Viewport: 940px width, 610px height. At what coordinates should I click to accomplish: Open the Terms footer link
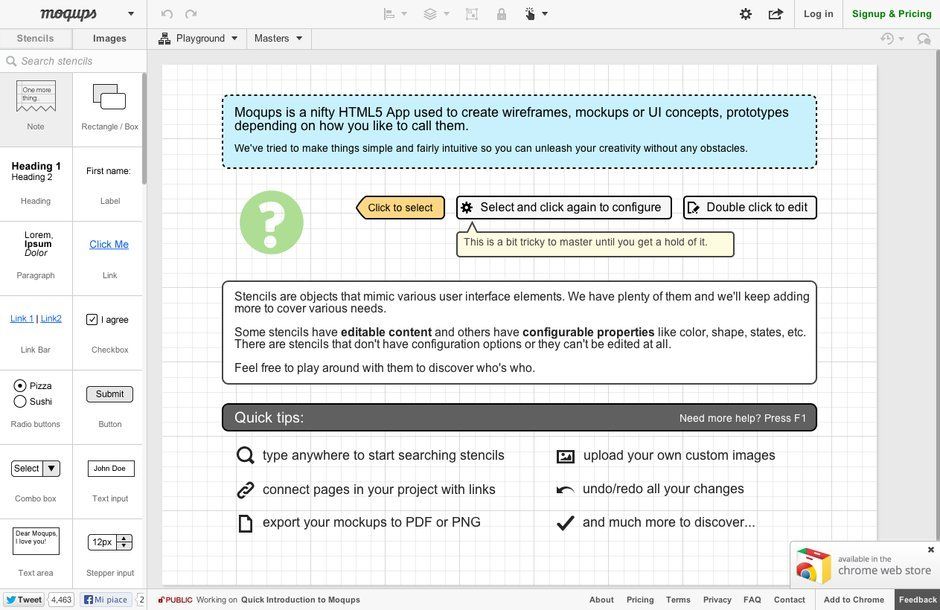click(x=678, y=600)
